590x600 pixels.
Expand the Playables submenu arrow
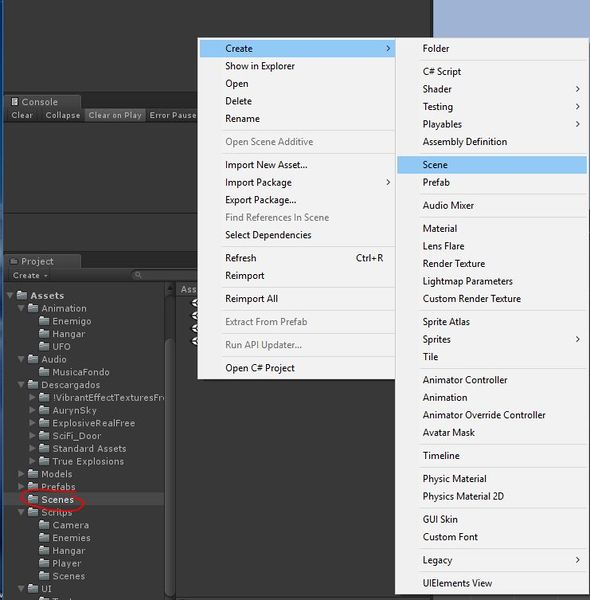point(577,124)
